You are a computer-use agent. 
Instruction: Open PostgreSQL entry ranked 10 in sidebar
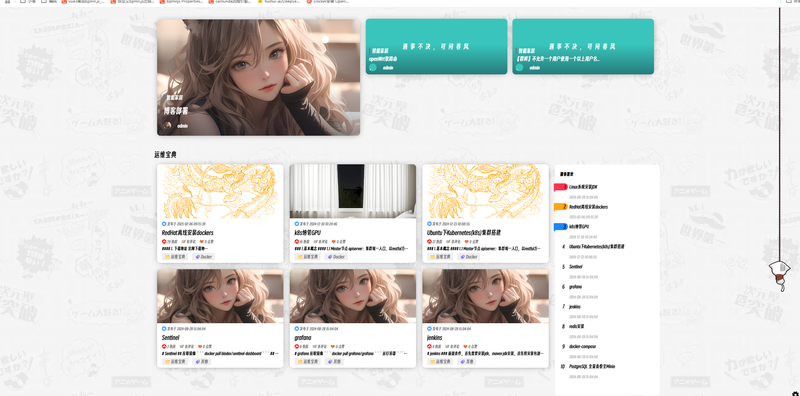[592, 366]
